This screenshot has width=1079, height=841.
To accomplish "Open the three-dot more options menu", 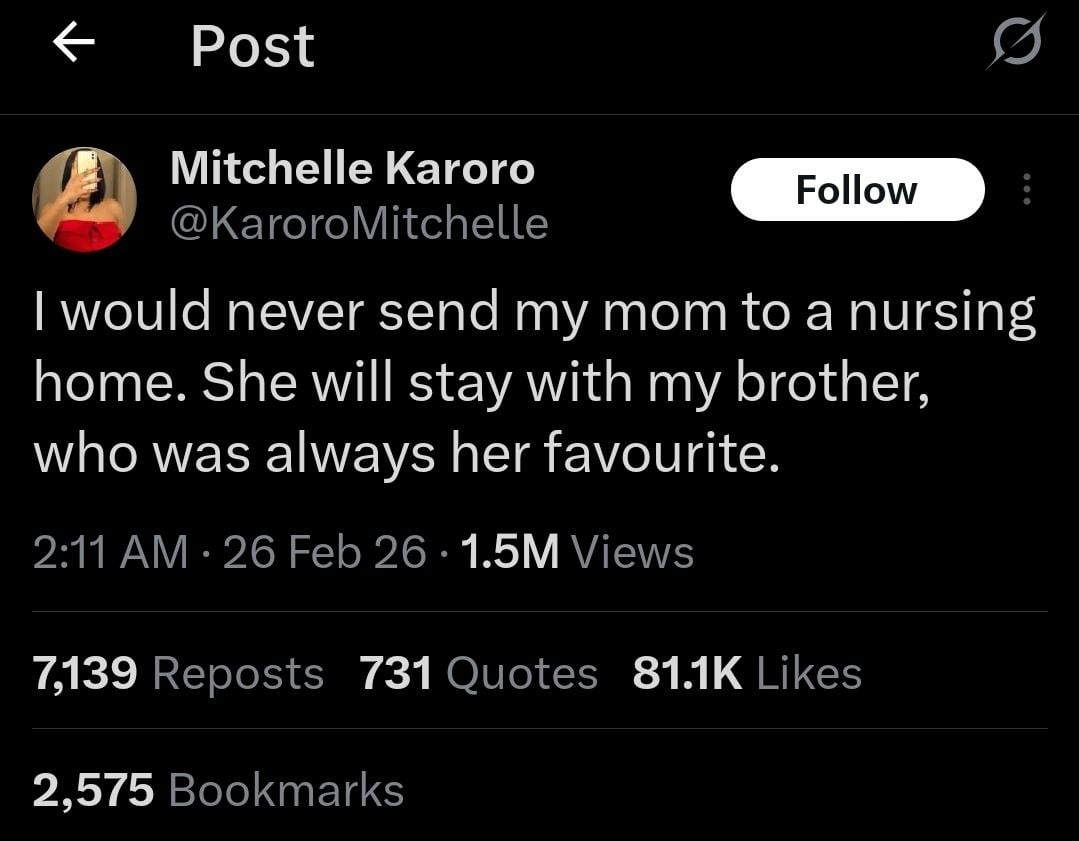I will click(x=1025, y=189).
